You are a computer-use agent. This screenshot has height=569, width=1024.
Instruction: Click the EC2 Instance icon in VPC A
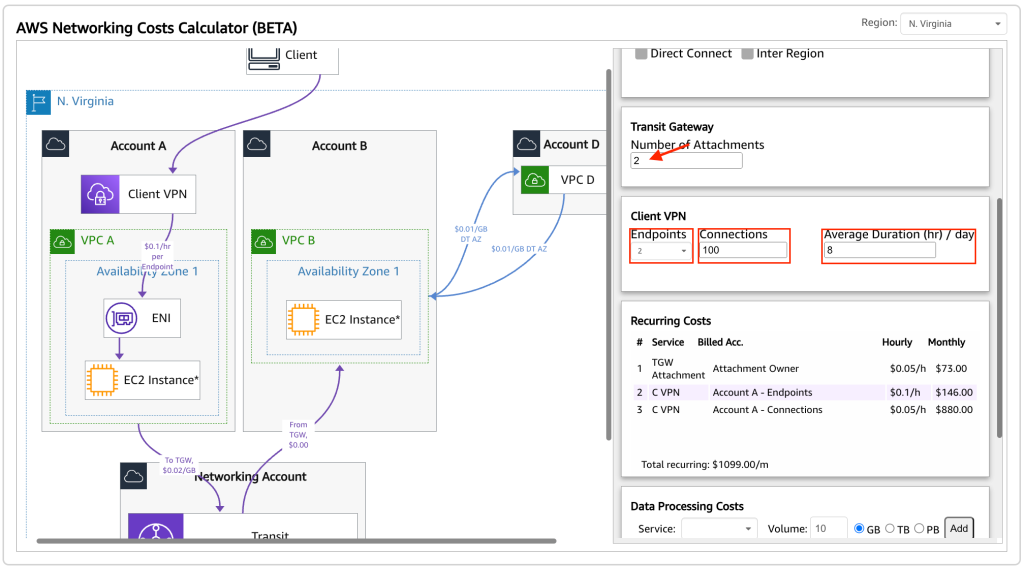click(x=102, y=380)
